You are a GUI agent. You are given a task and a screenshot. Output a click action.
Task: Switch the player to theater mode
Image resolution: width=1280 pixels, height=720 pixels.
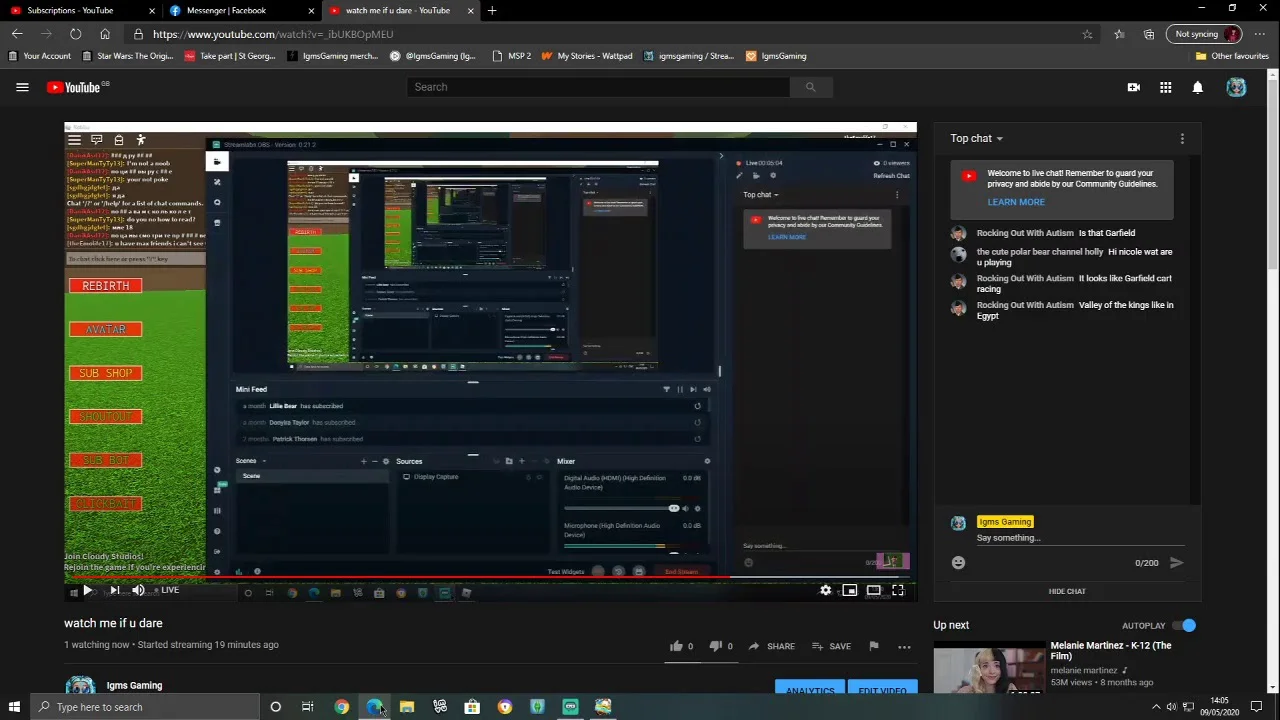873,591
